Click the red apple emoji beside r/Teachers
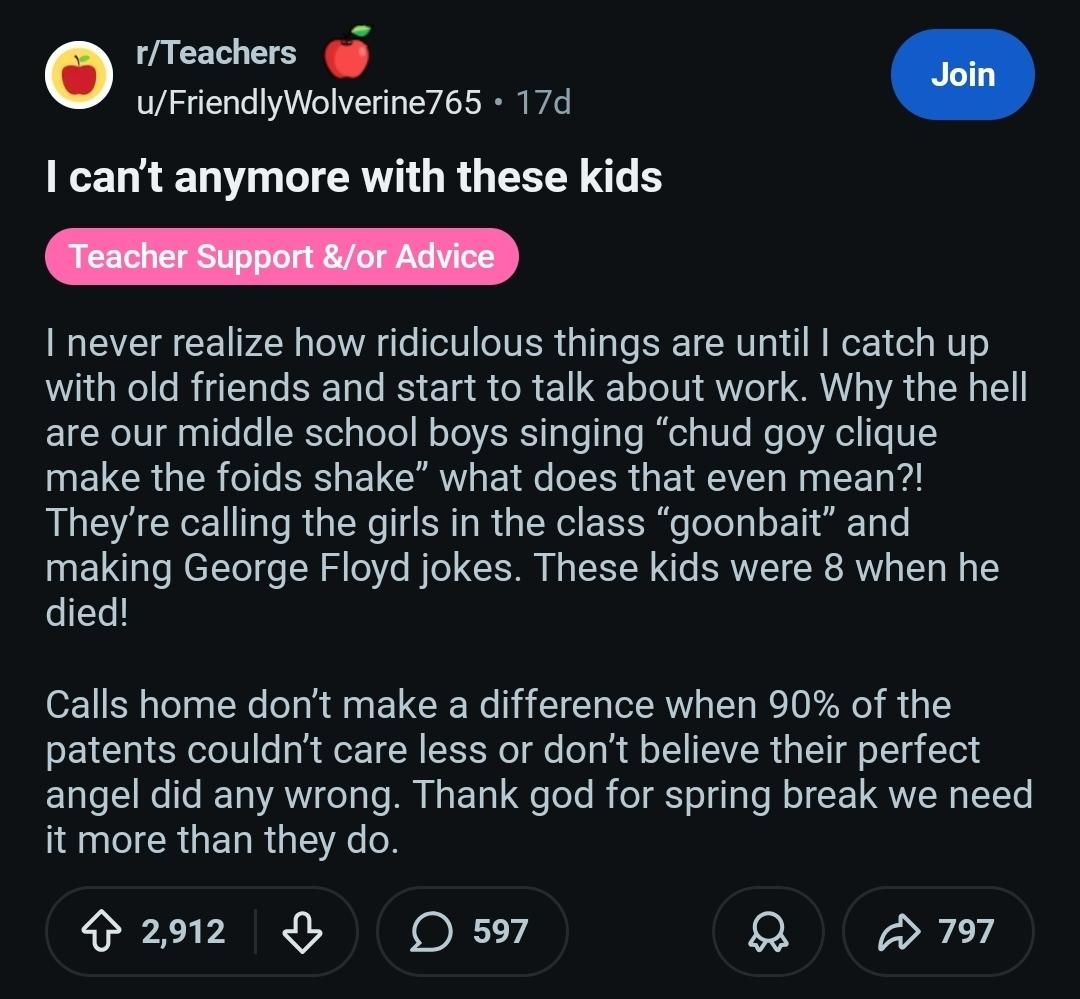 pyautogui.click(x=347, y=53)
